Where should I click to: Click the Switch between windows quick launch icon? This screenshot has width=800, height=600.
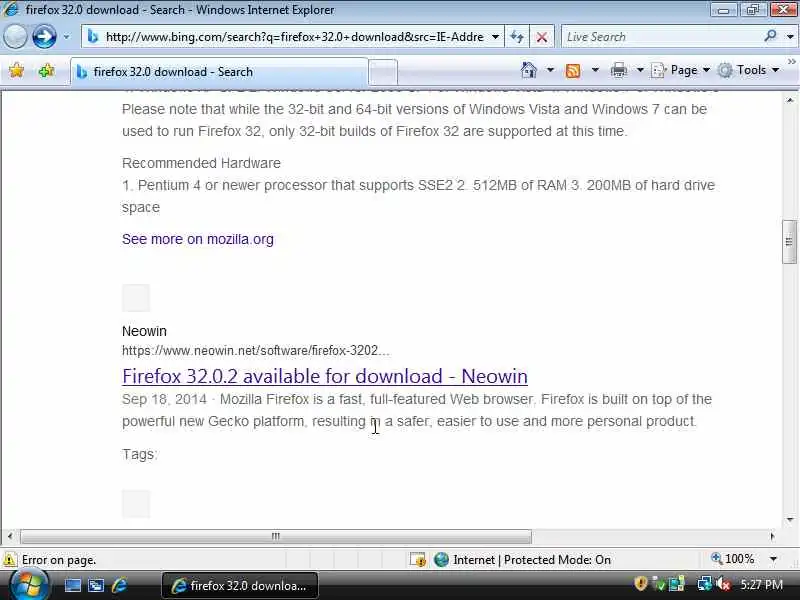(x=96, y=585)
